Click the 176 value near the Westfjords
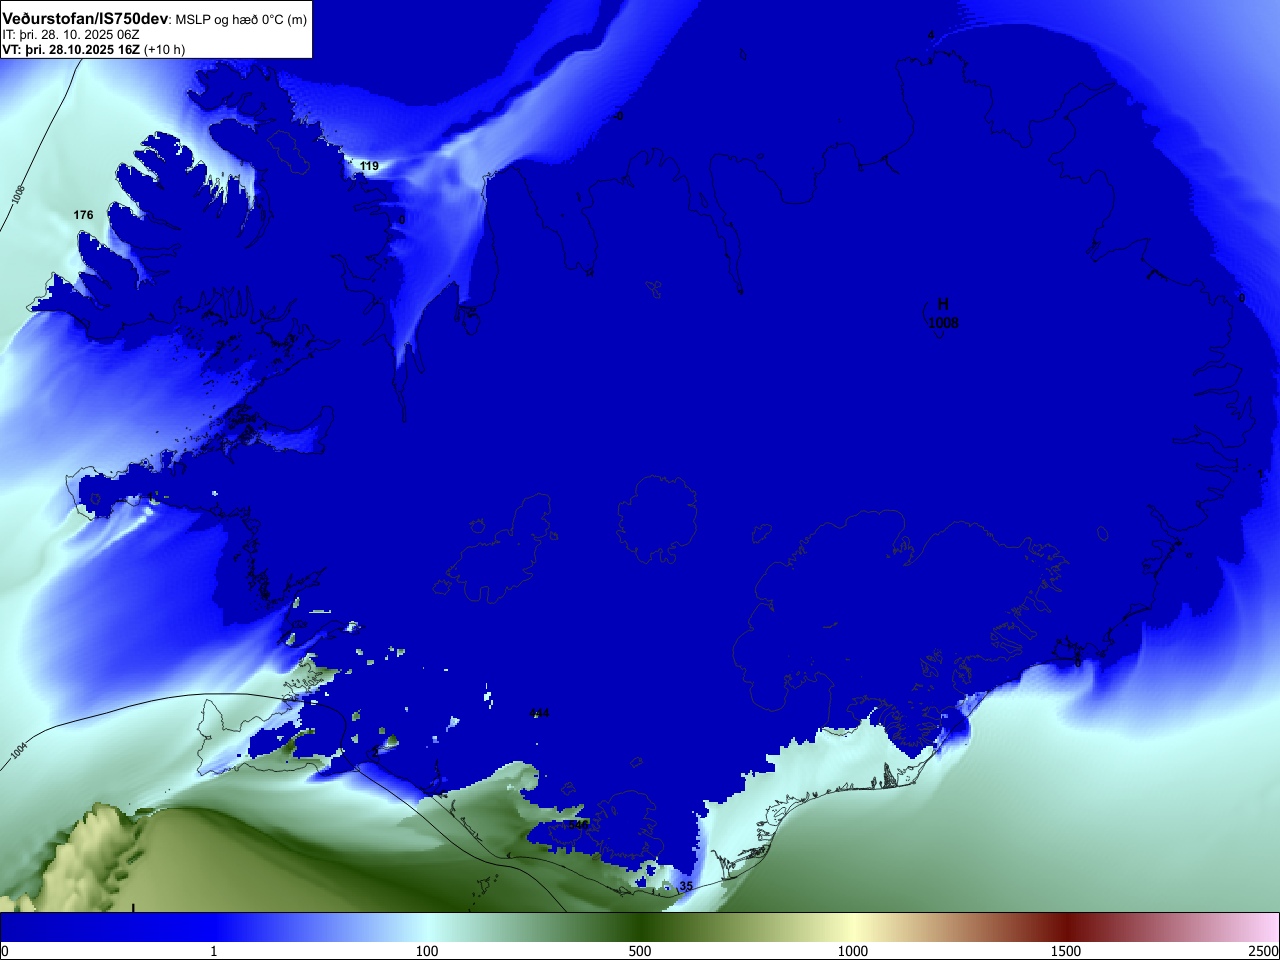1280x960 pixels. point(83,215)
